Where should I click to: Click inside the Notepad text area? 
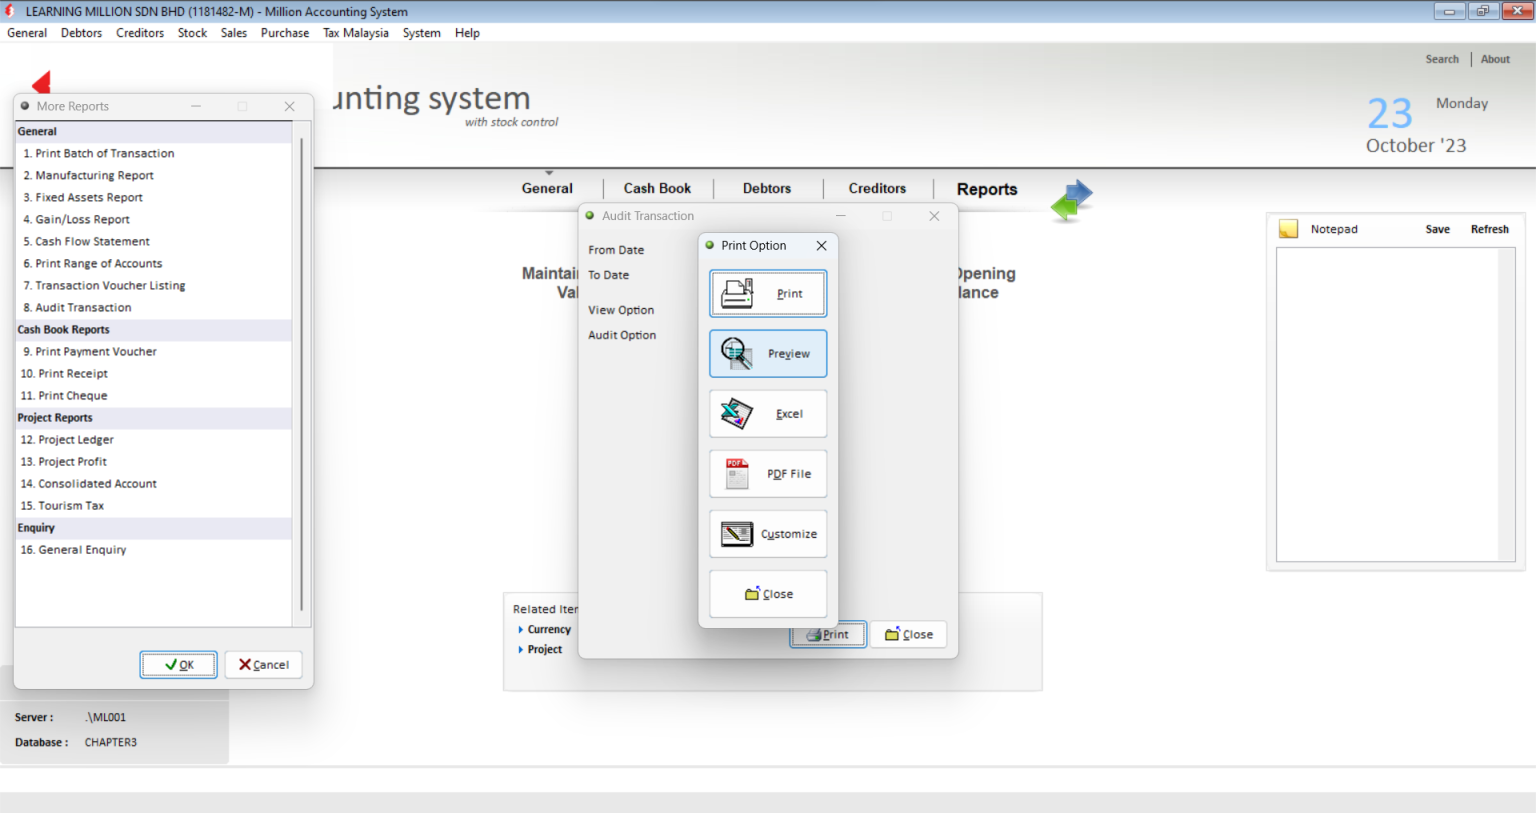pyautogui.click(x=1388, y=404)
